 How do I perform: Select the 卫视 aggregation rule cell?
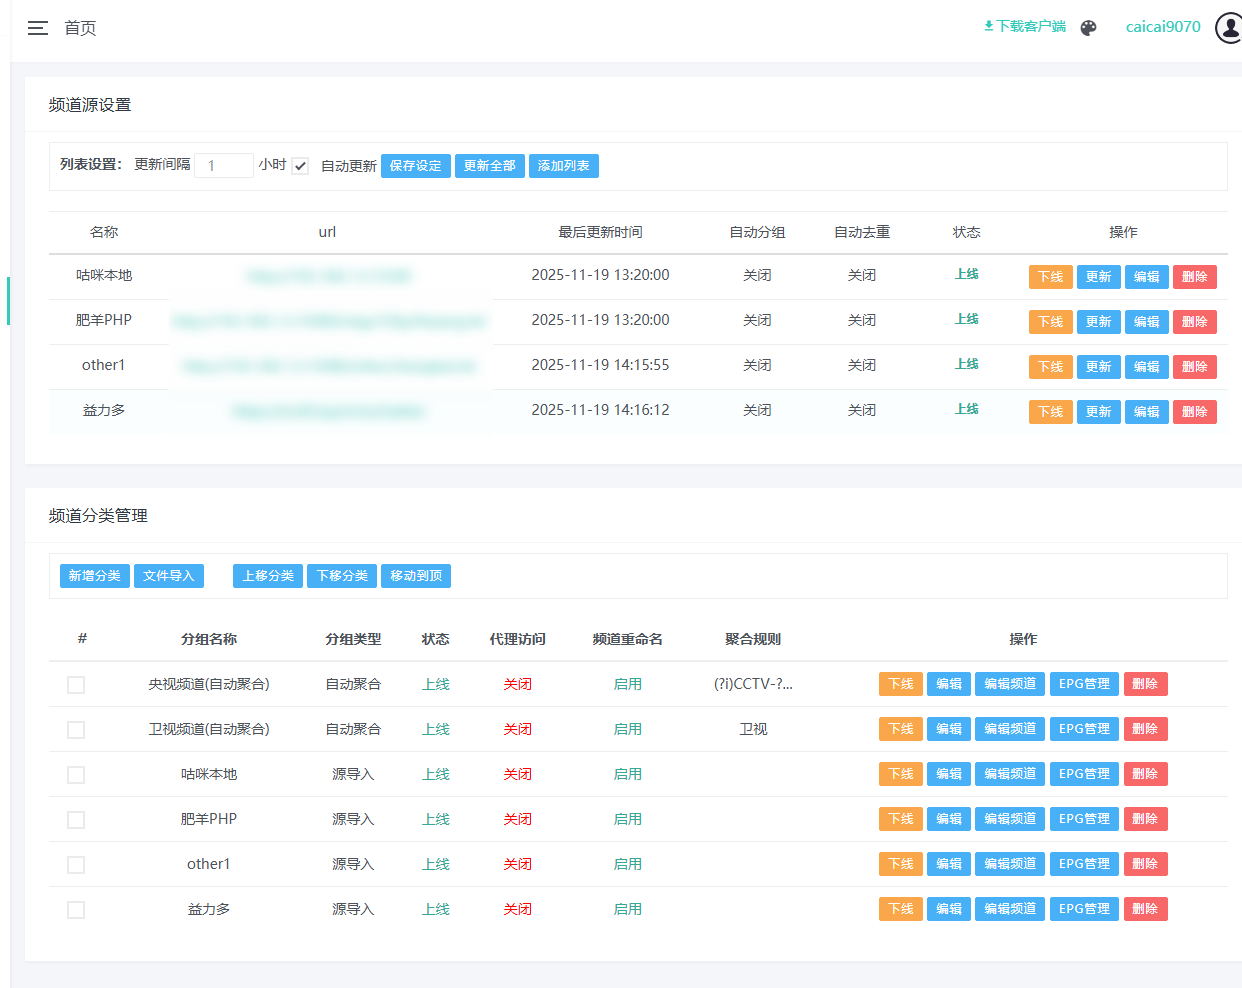click(753, 729)
